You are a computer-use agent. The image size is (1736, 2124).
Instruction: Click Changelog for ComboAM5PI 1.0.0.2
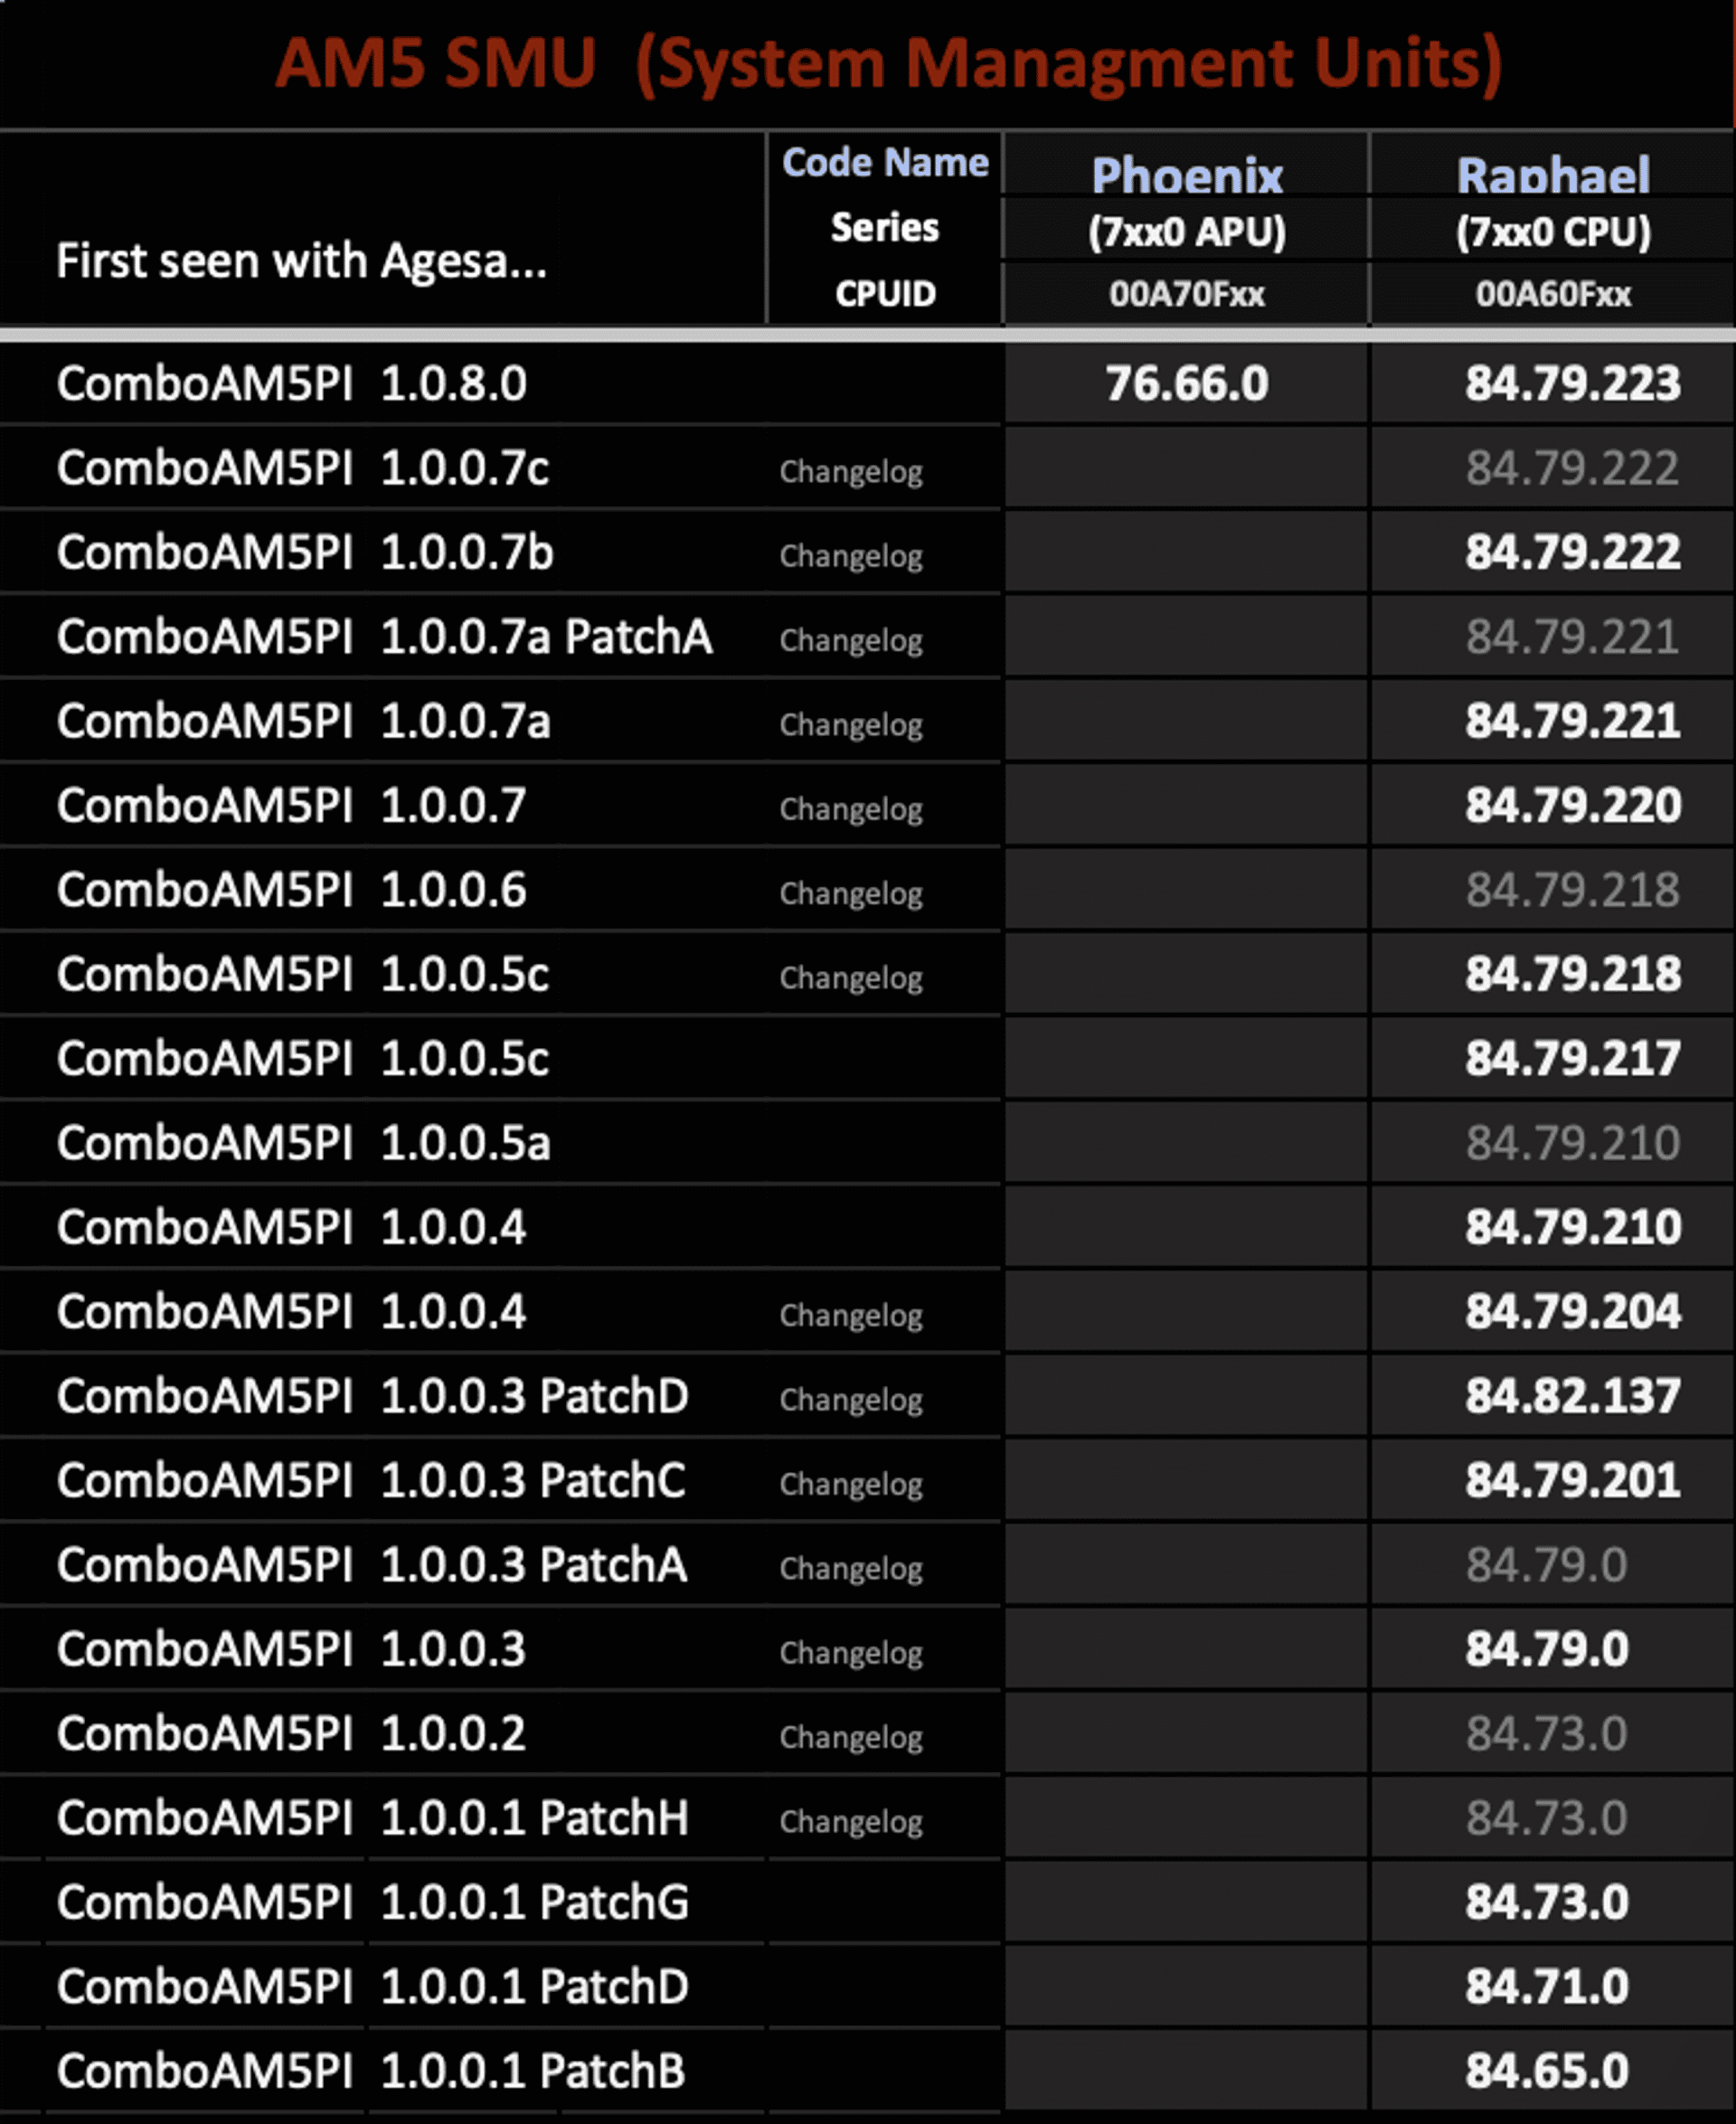(x=851, y=1737)
